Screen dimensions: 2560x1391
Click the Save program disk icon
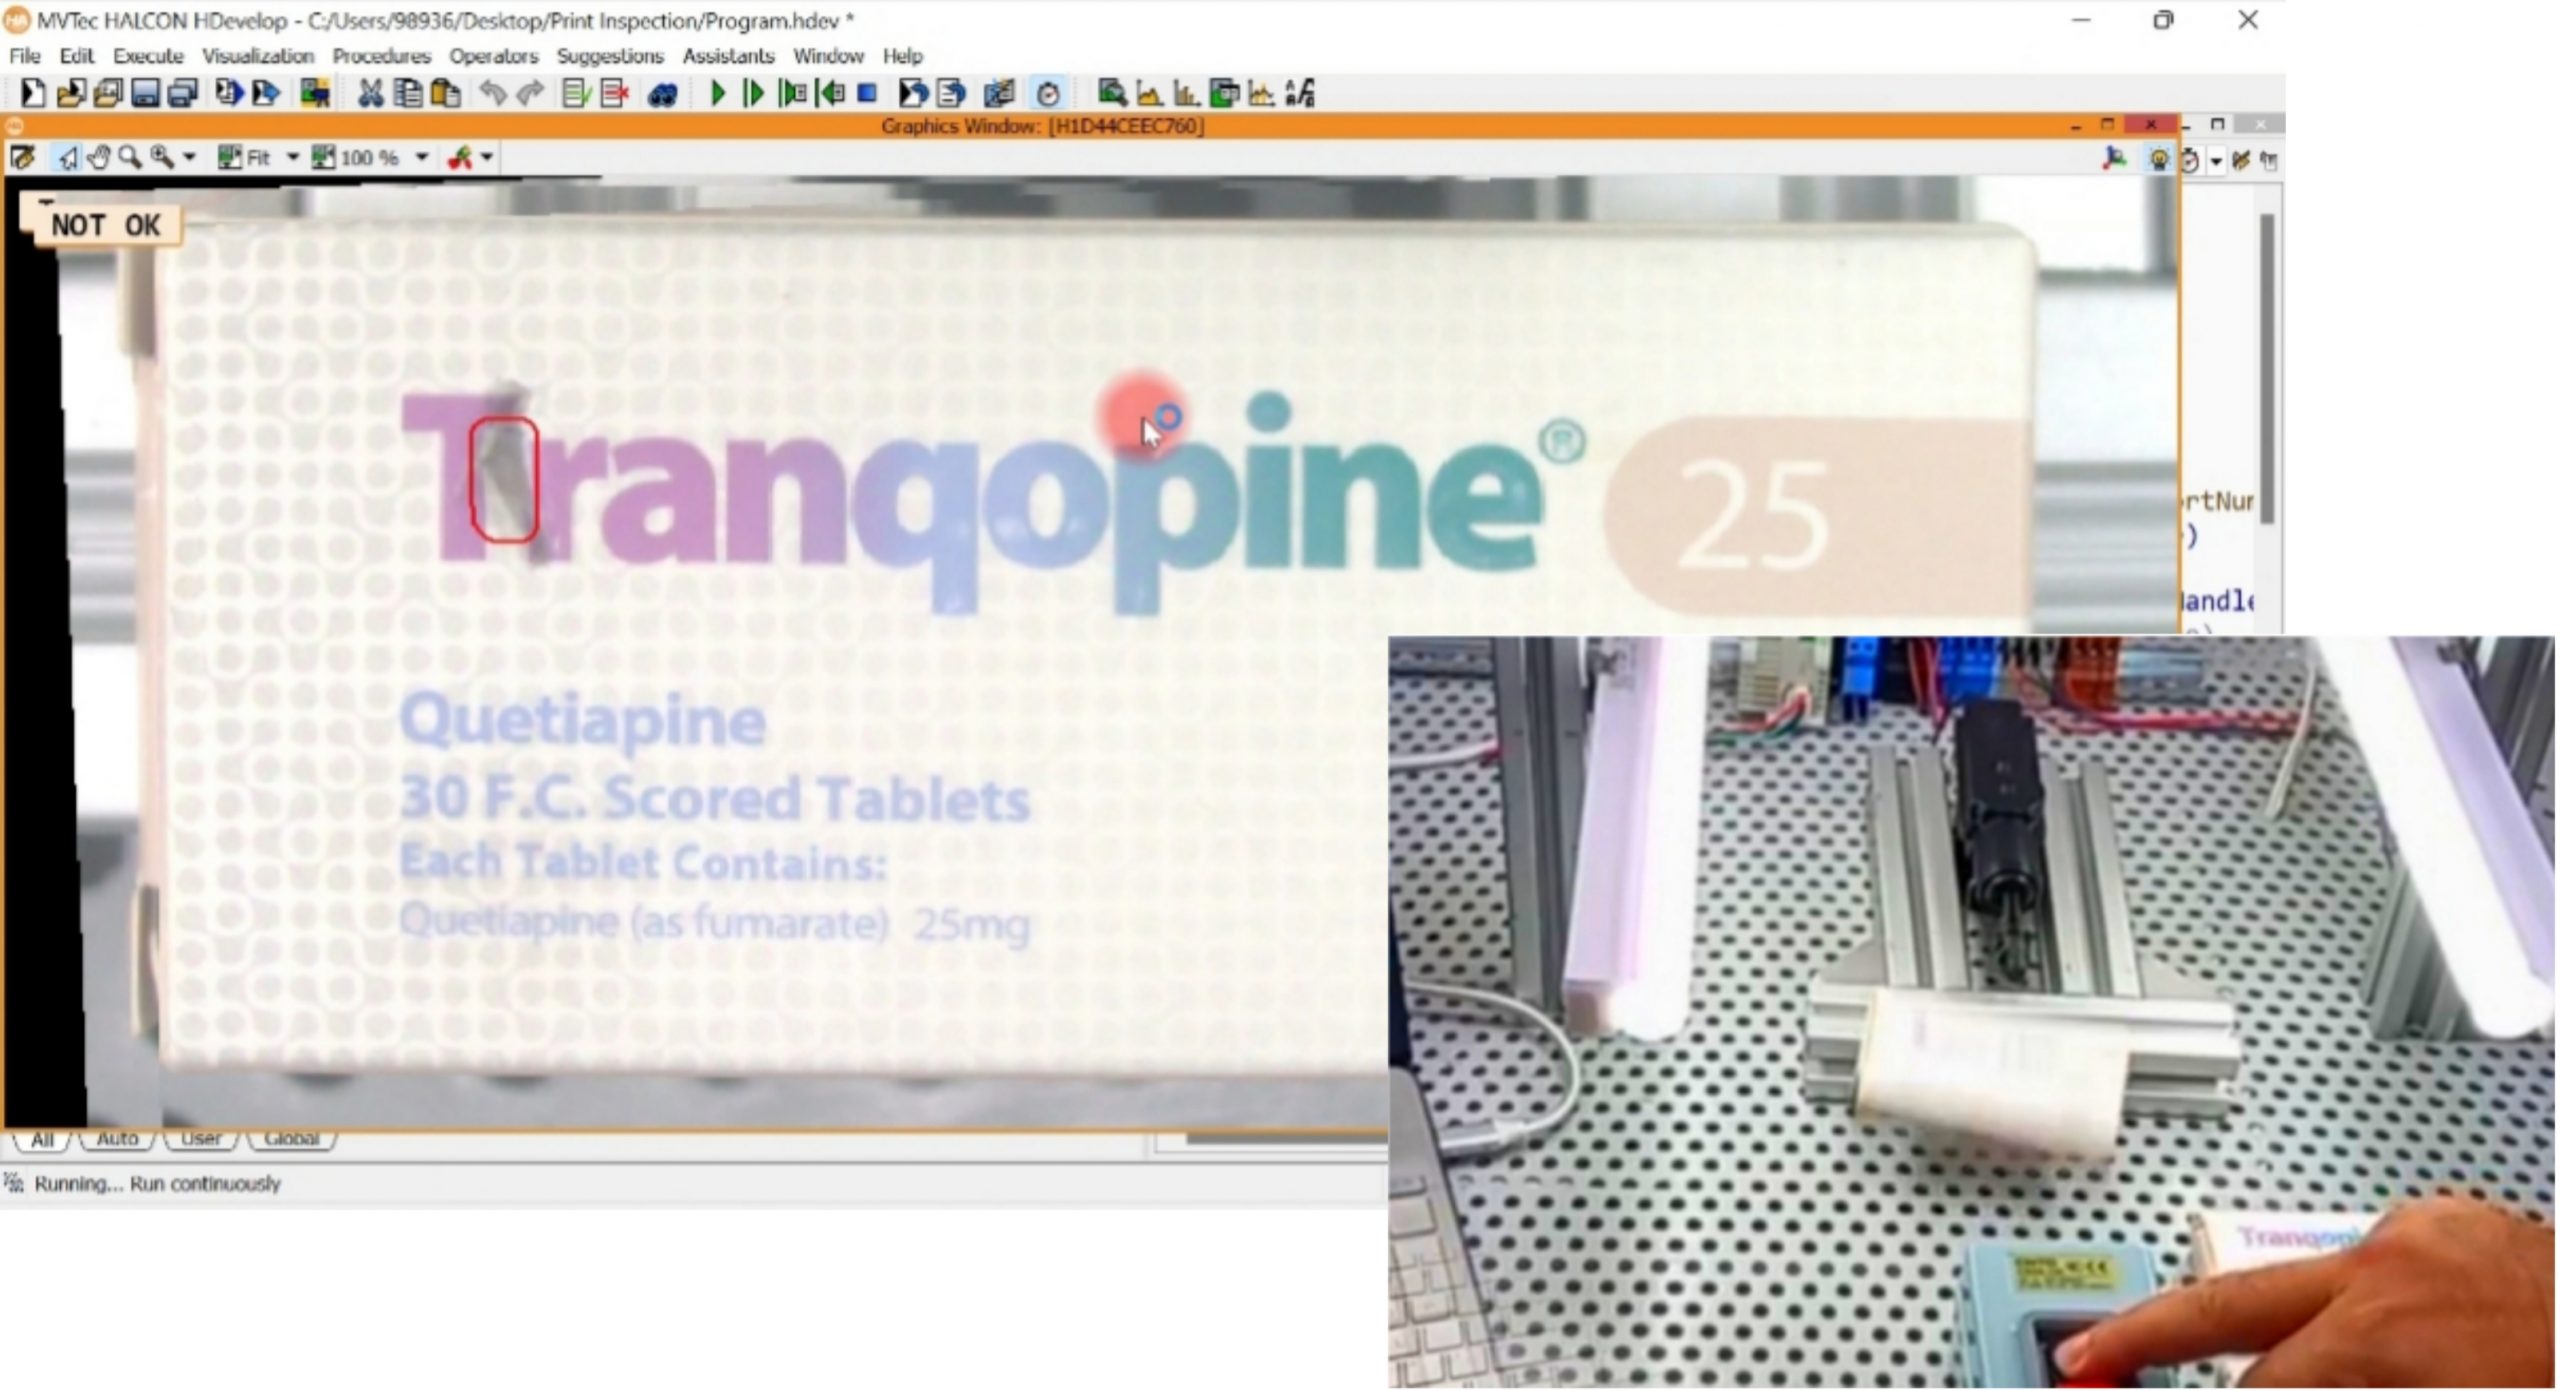[x=146, y=94]
